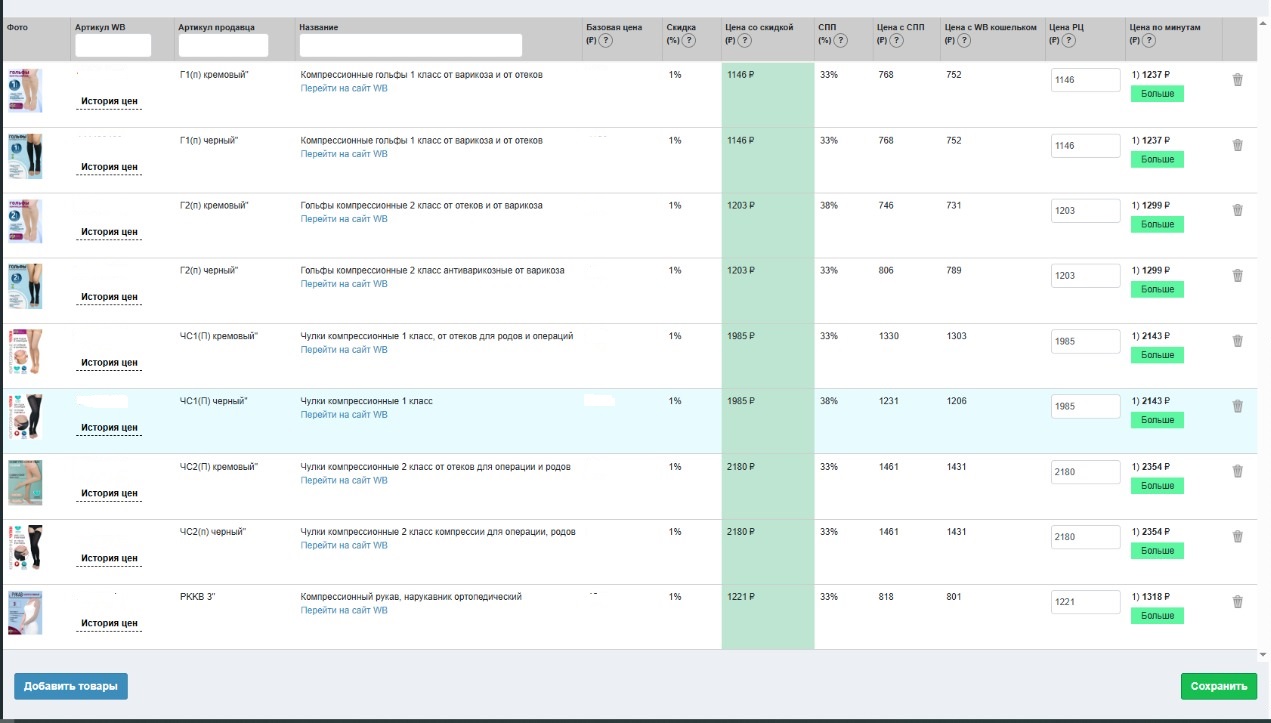Show more minute prices for Г2(п) черный

click(x=1157, y=289)
